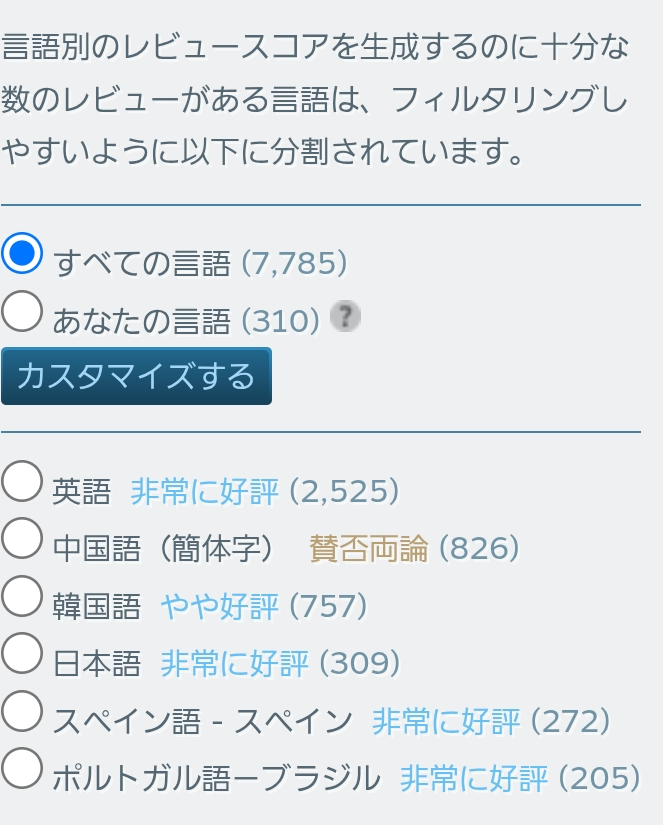Click the language review description paragraph

point(315,100)
